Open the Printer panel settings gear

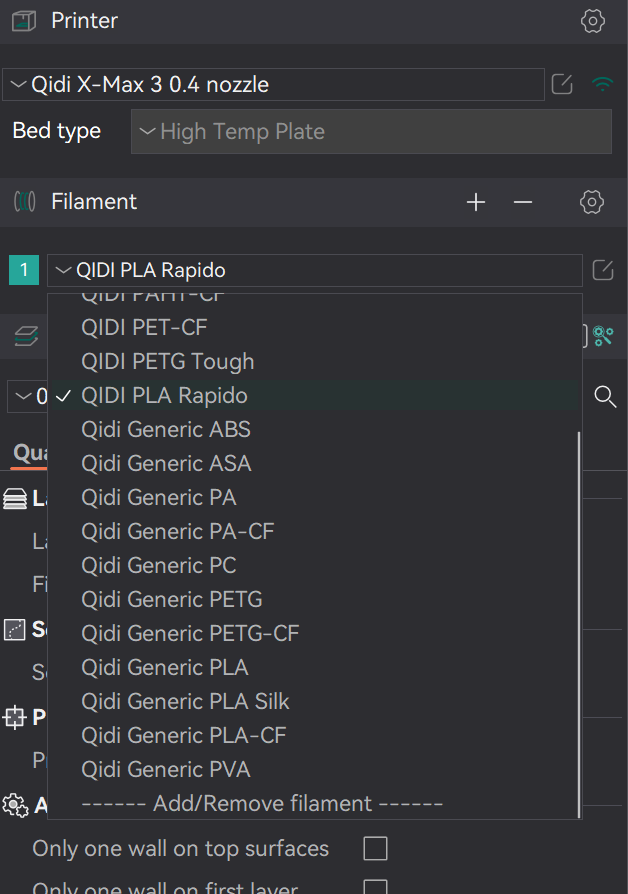tap(592, 20)
